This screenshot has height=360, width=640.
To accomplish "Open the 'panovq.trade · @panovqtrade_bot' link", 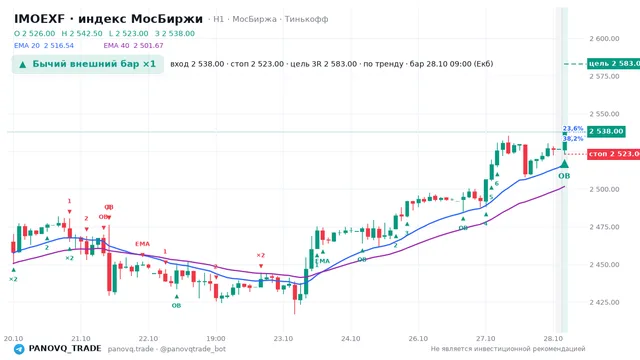I will [167, 349].
